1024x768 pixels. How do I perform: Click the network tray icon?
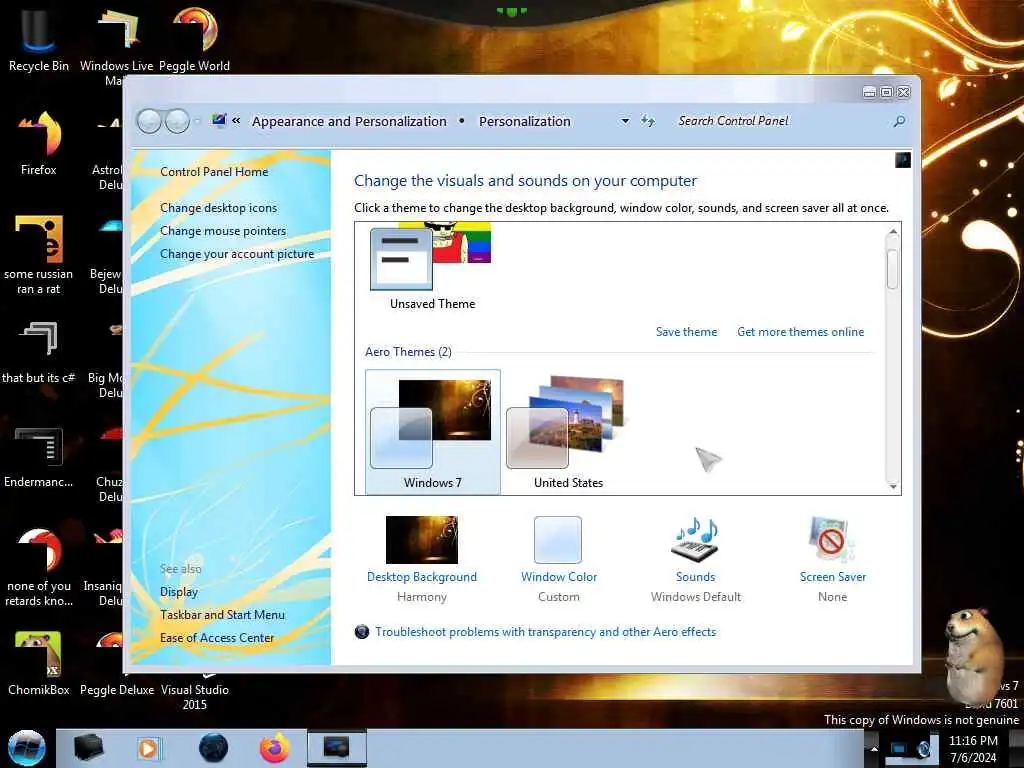pyautogui.click(x=899, y=748)
